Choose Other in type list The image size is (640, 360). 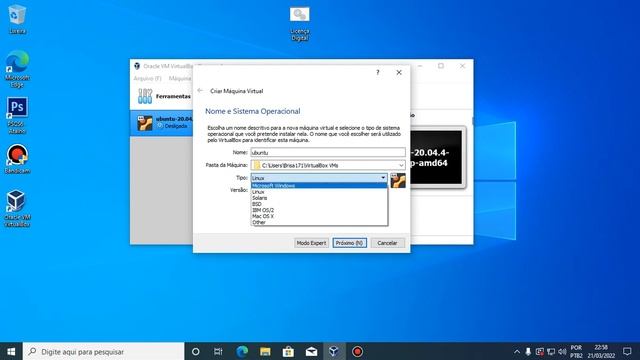319,222
